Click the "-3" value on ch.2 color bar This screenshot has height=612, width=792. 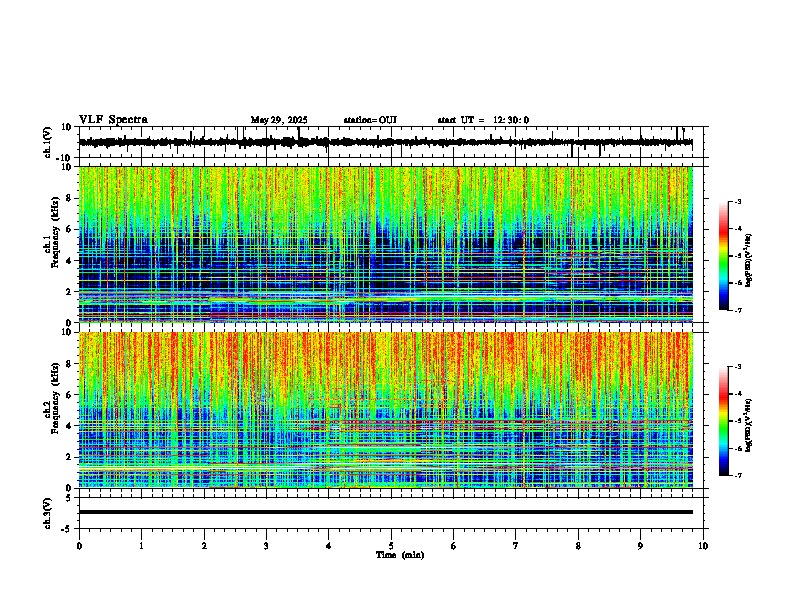(x=737, y=367)
